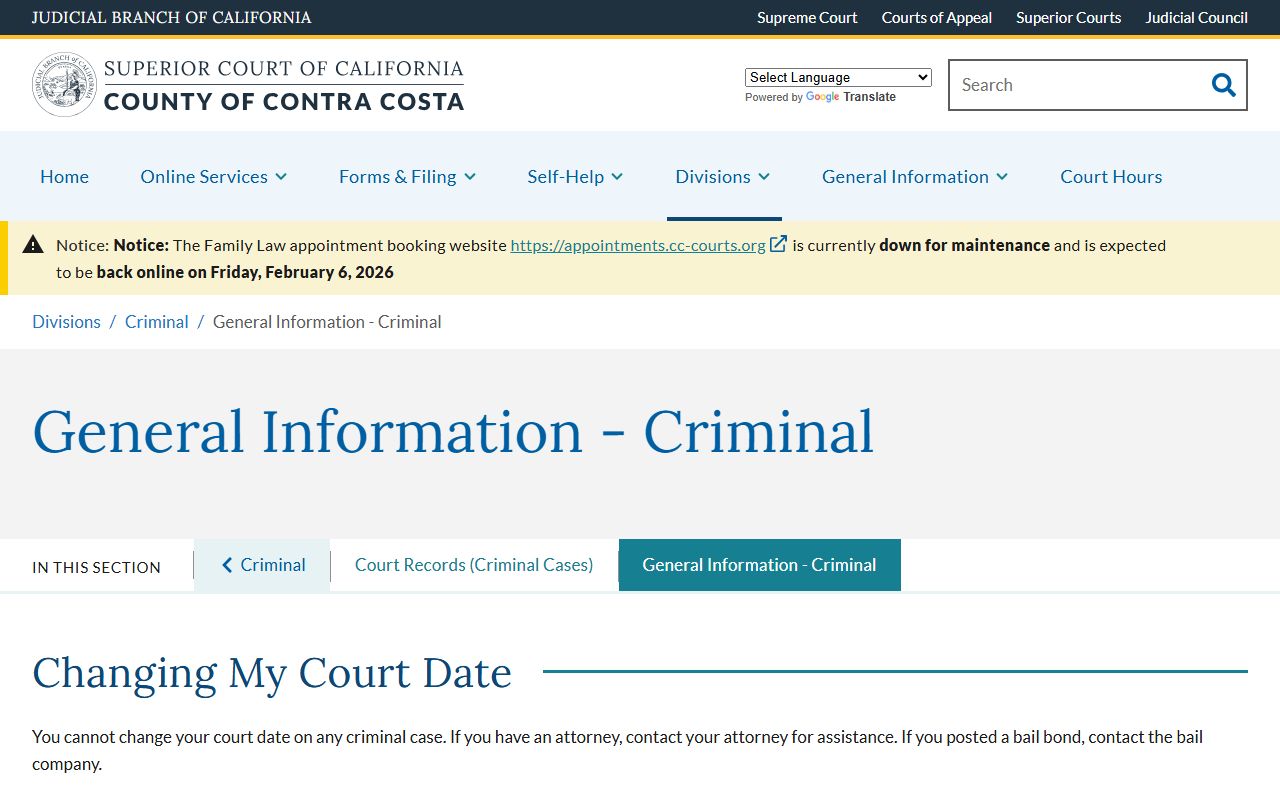Go to Home in main navigation
1280x800 pixels.
click(x=64, y=176)
